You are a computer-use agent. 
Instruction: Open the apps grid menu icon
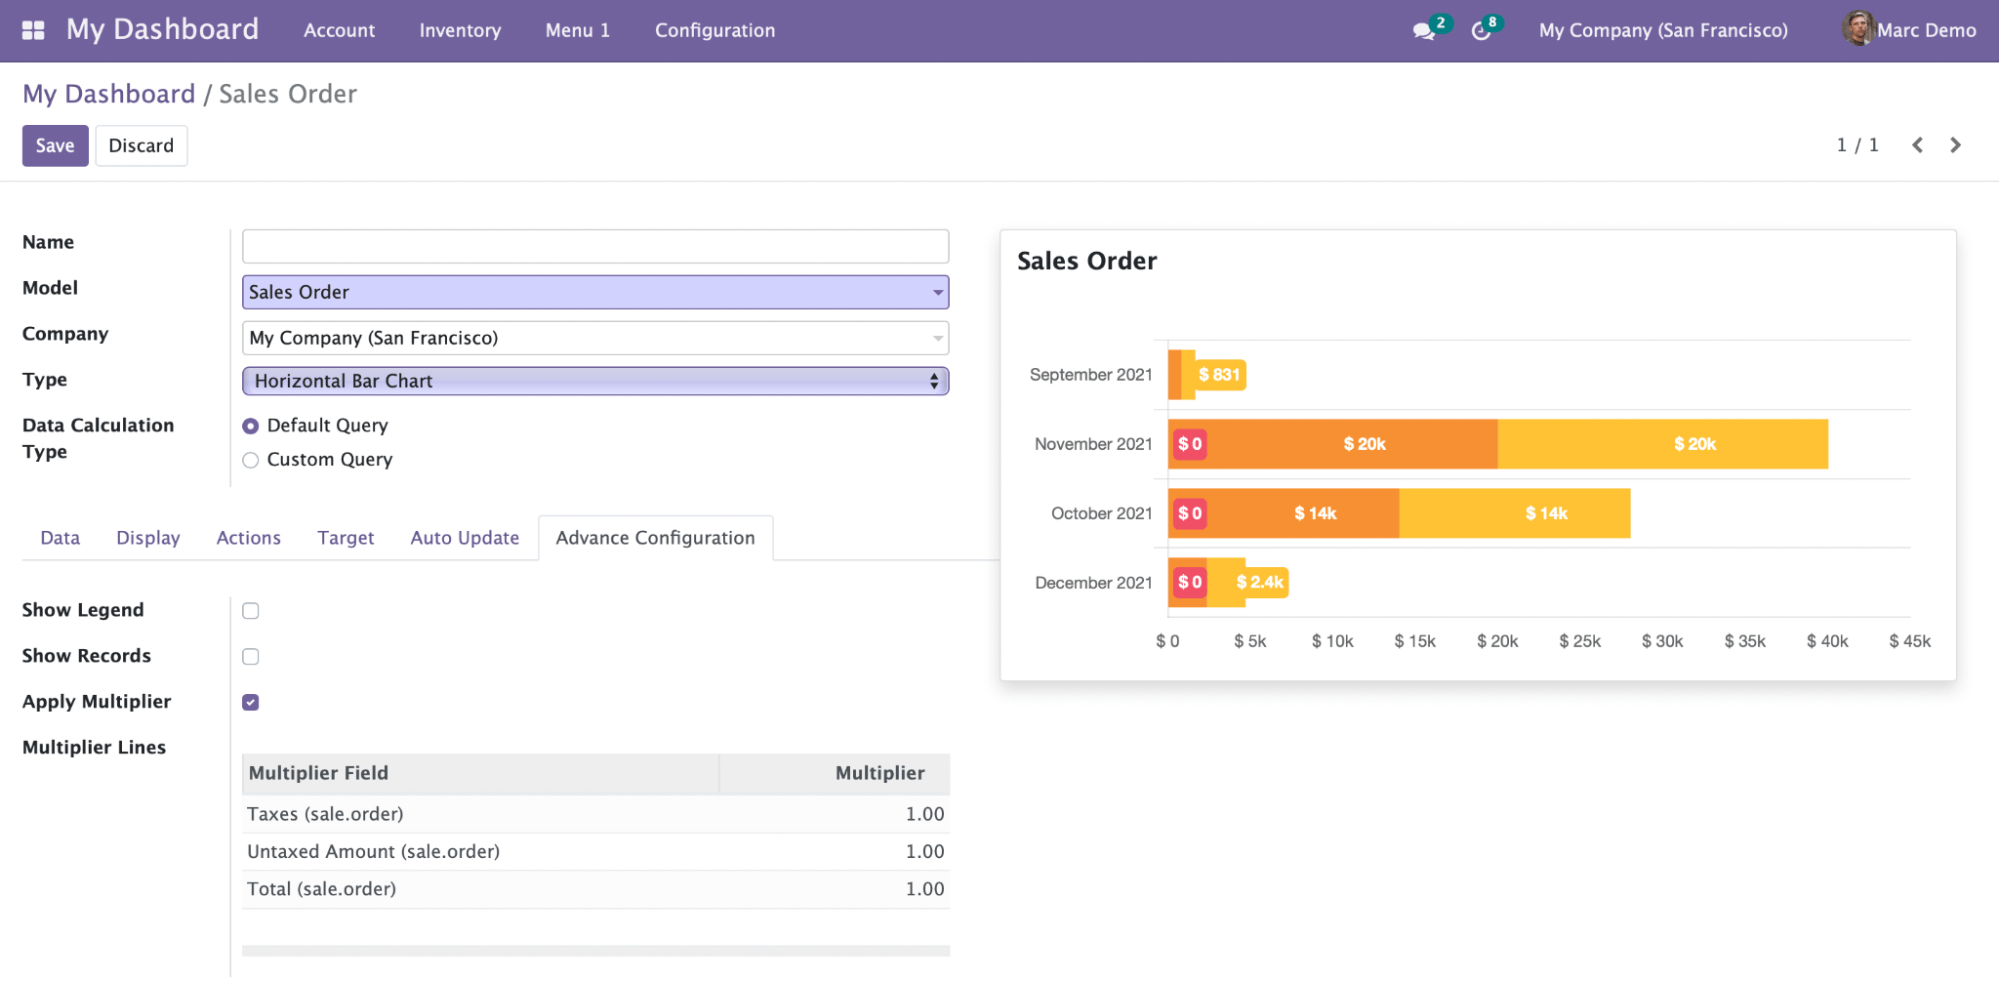(x=33, y=30)
